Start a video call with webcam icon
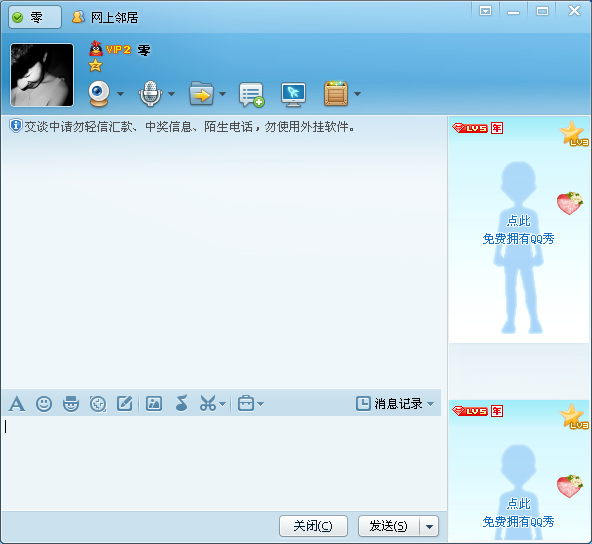Screen dimensions: 592x544 [99, 93]
